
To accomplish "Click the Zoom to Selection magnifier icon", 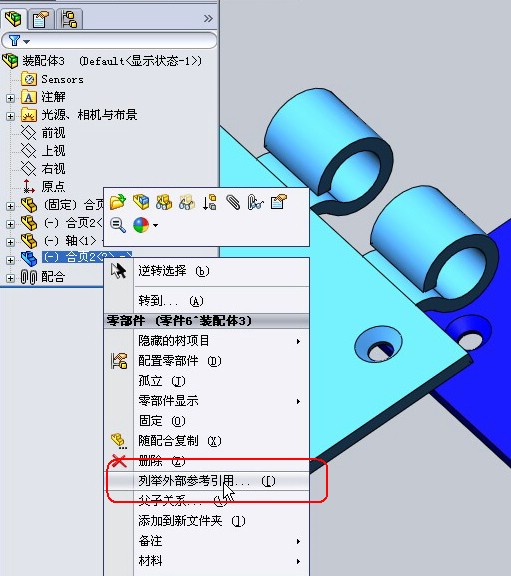I will click(x=118, y=225).
